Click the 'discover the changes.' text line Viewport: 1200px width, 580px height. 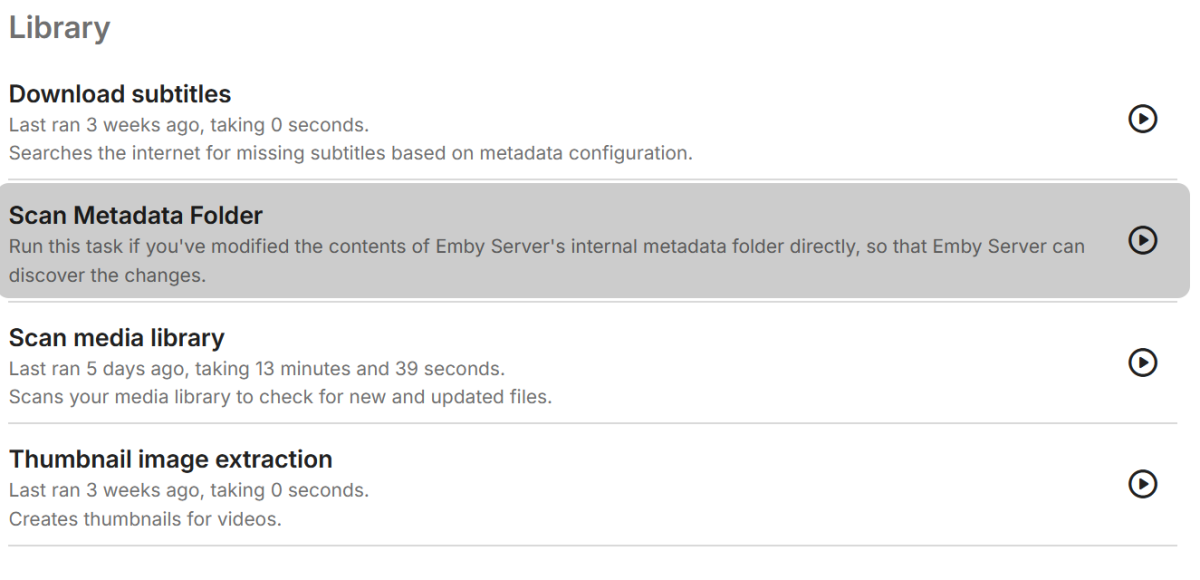coord(107,276)
